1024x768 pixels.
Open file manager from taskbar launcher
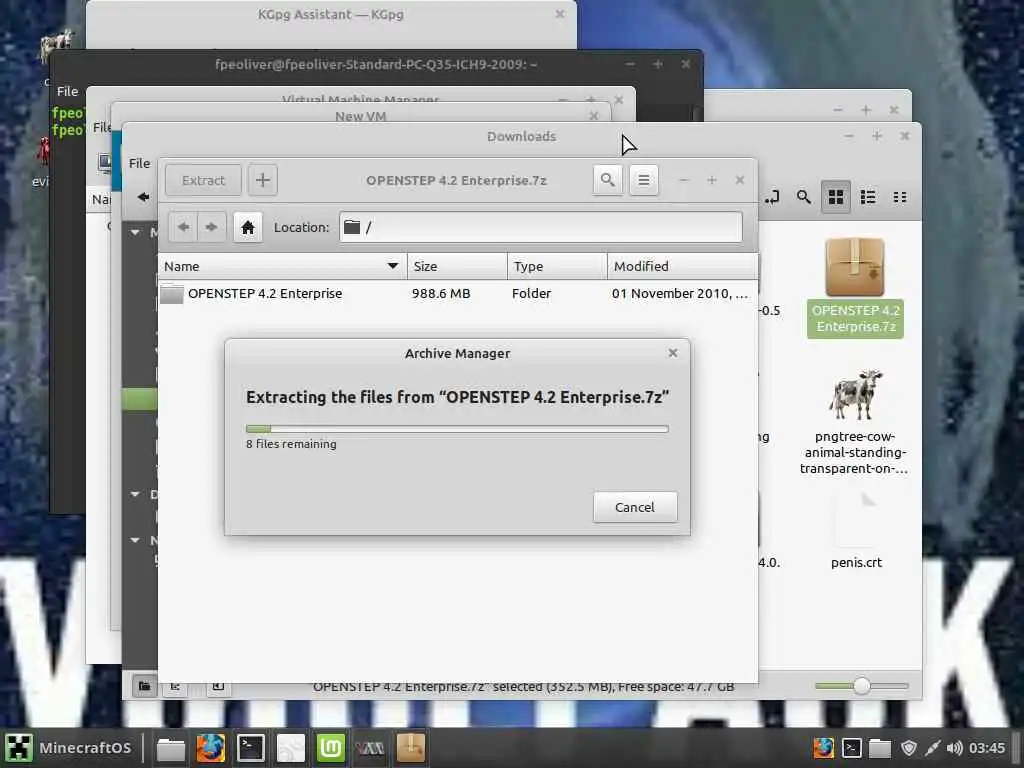pyautogui.click(x=170, y=748)
